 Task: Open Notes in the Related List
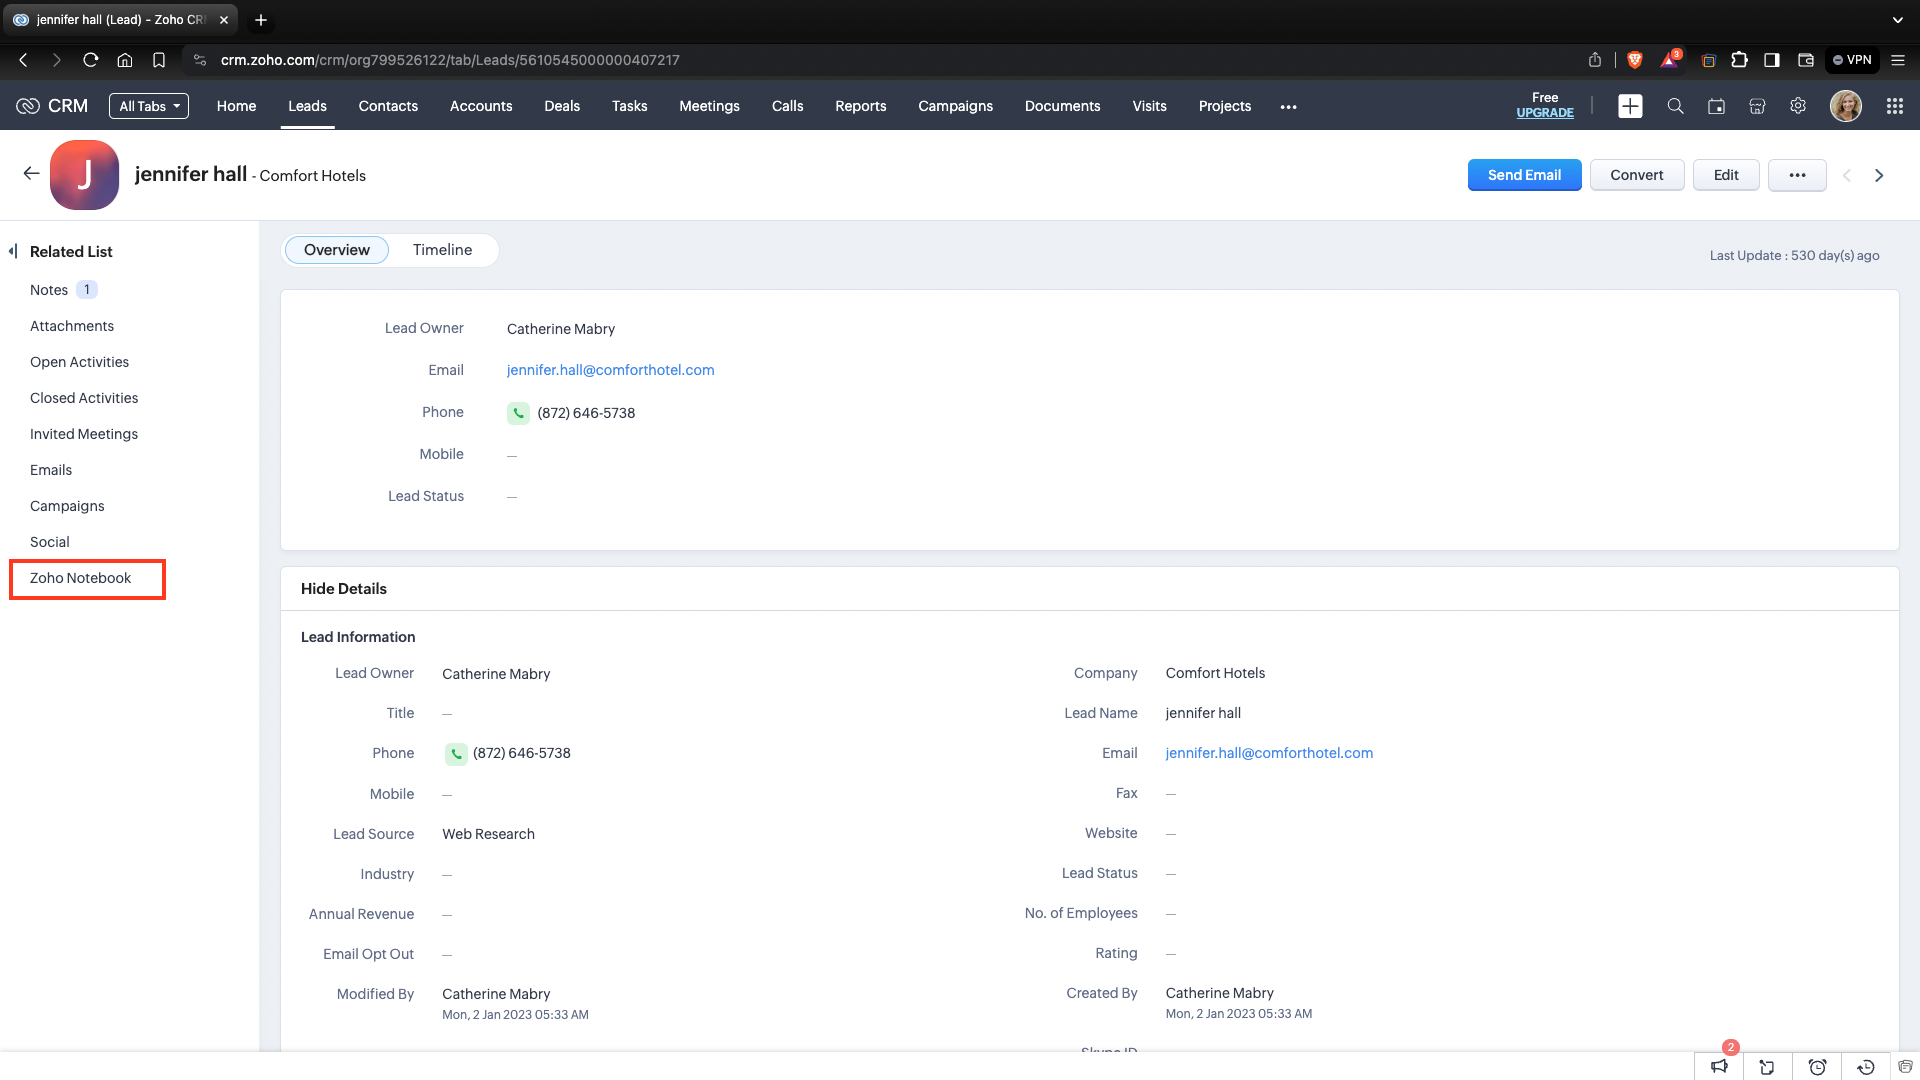49,290
